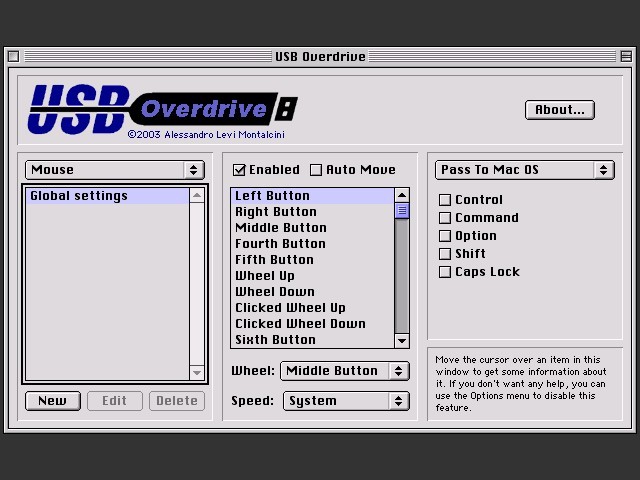
Task: Select Fifth Button in the list
Action: point(313,260)
